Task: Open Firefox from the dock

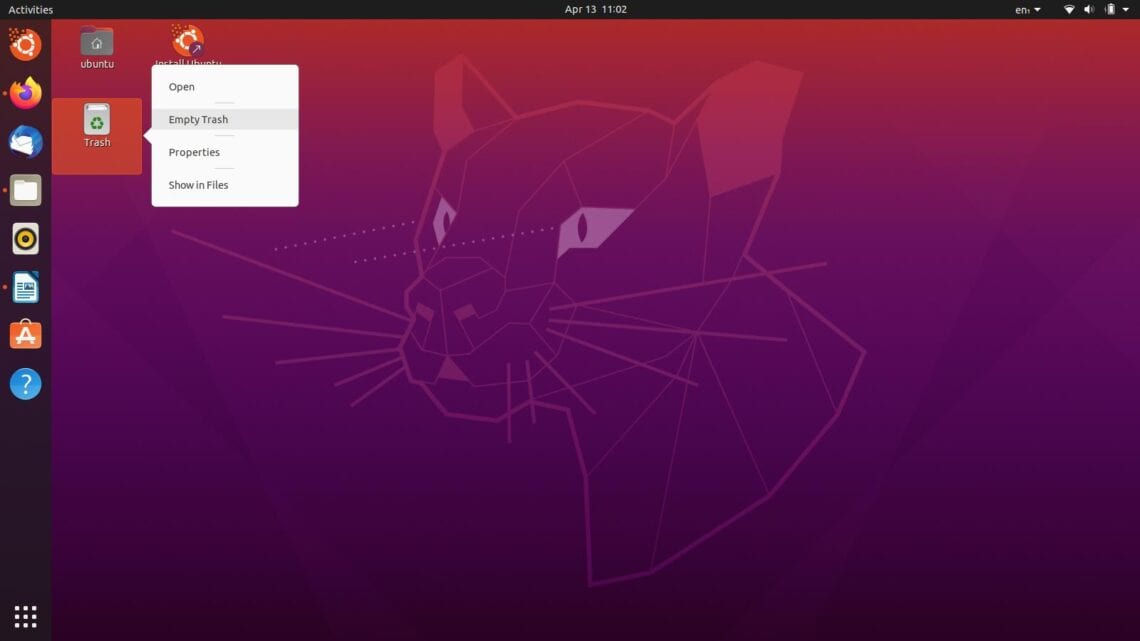Action: coord(24,93)
